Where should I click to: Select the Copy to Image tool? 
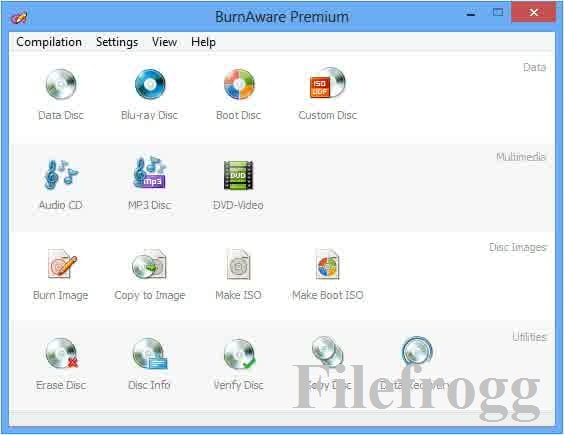[x=150, y=275]
